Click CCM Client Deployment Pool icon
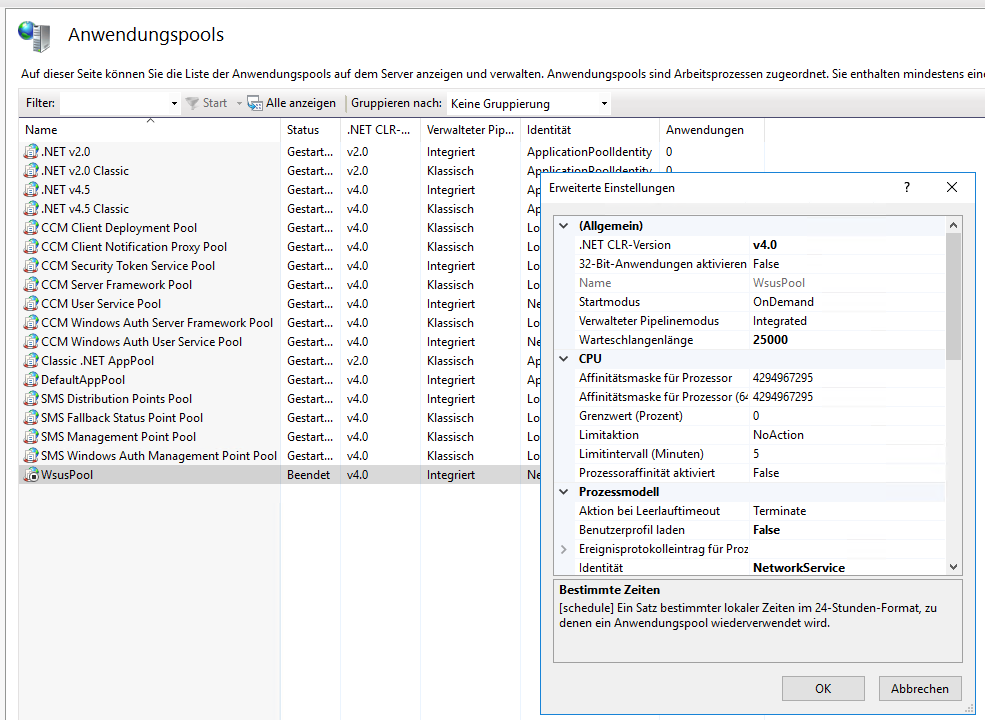Screen dimensions: 985x720 click(x=31, y=227)
